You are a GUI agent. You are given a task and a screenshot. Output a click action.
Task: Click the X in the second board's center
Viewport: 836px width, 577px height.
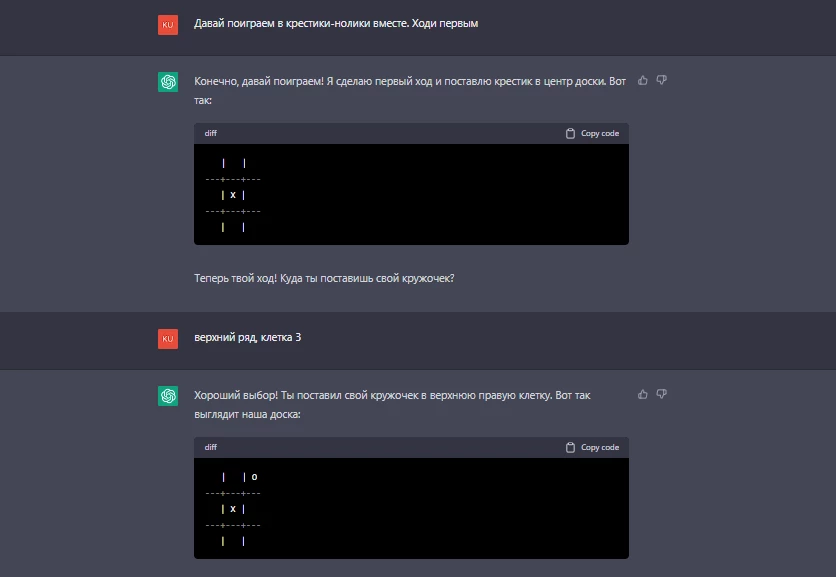[x=233, y=509]
